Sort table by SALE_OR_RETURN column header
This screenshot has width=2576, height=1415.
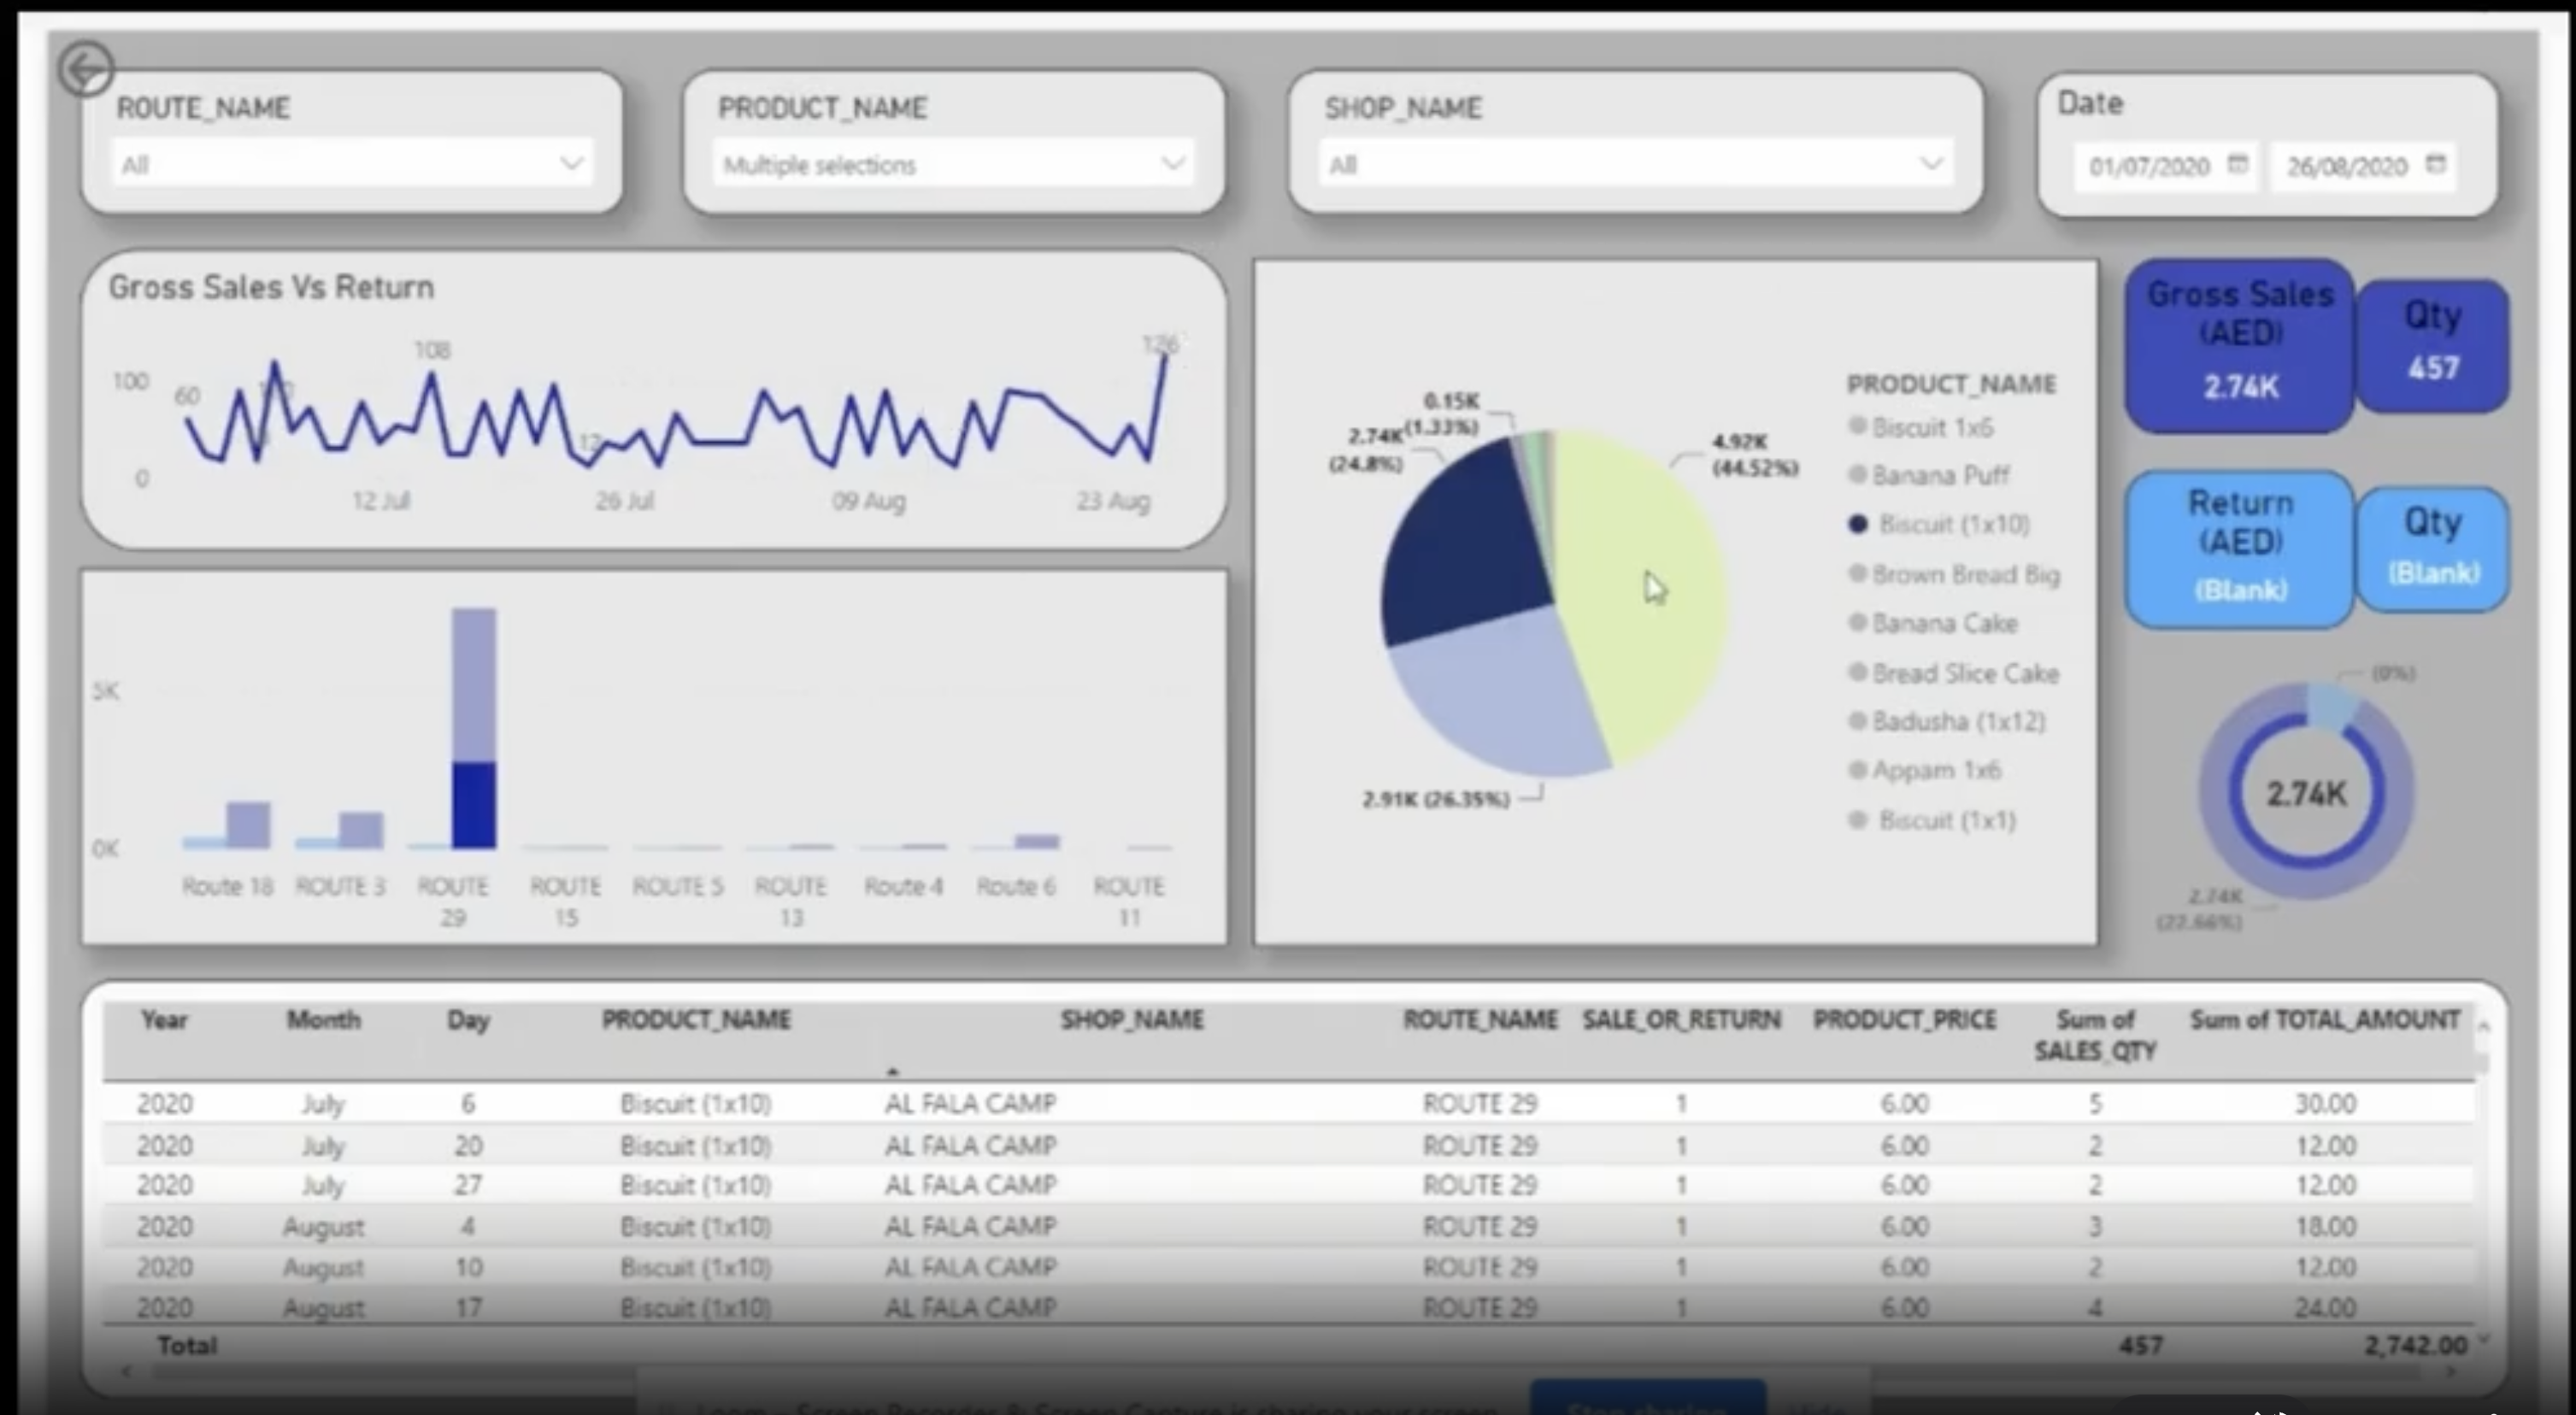click(x=1681, y=1020)
